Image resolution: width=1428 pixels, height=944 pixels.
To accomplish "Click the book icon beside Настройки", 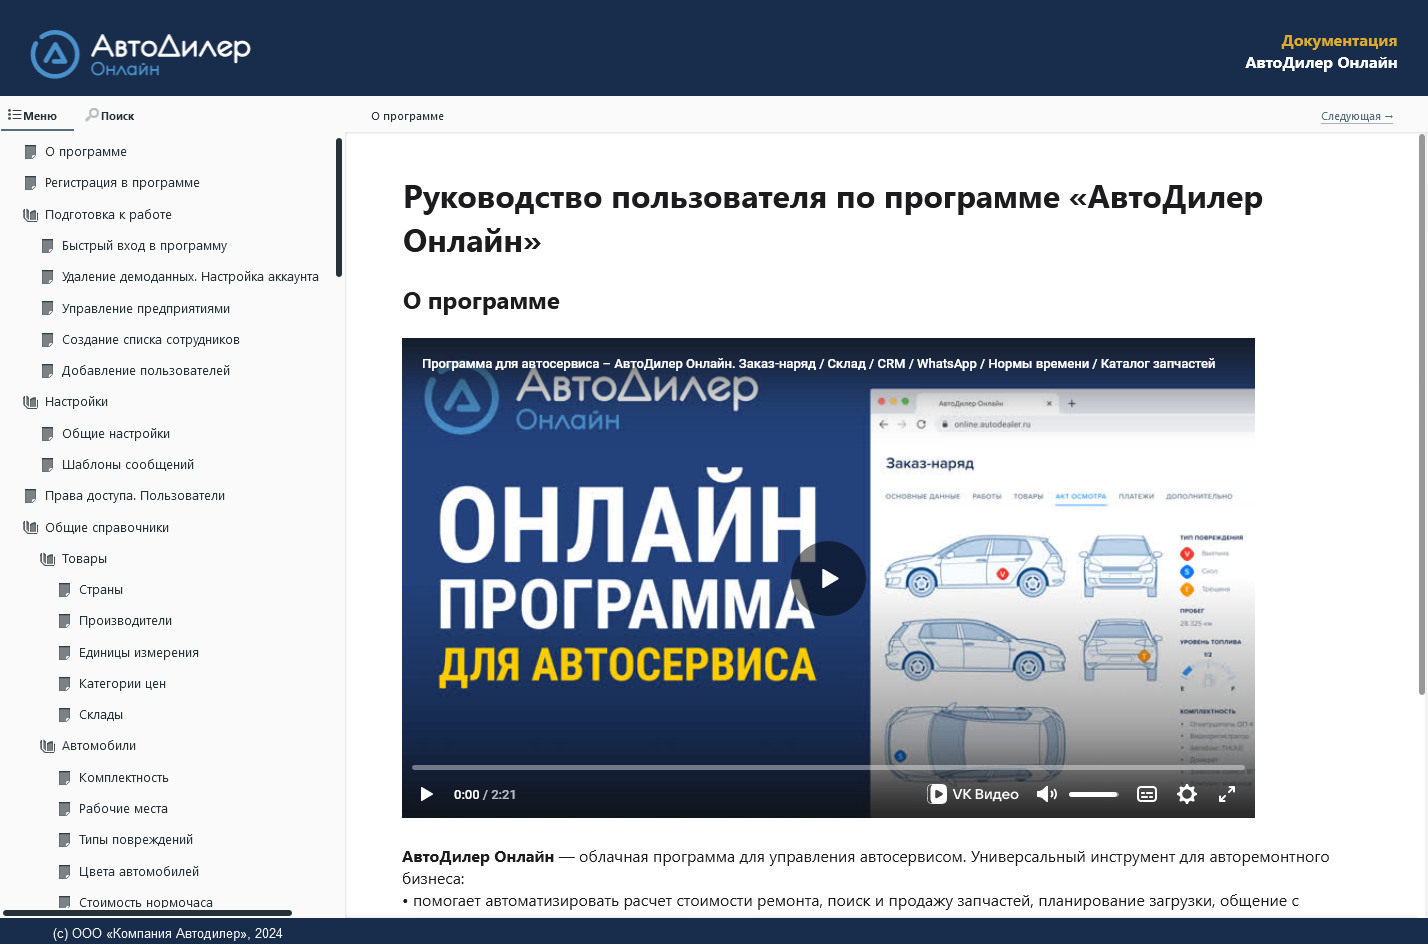I will 31,402.
